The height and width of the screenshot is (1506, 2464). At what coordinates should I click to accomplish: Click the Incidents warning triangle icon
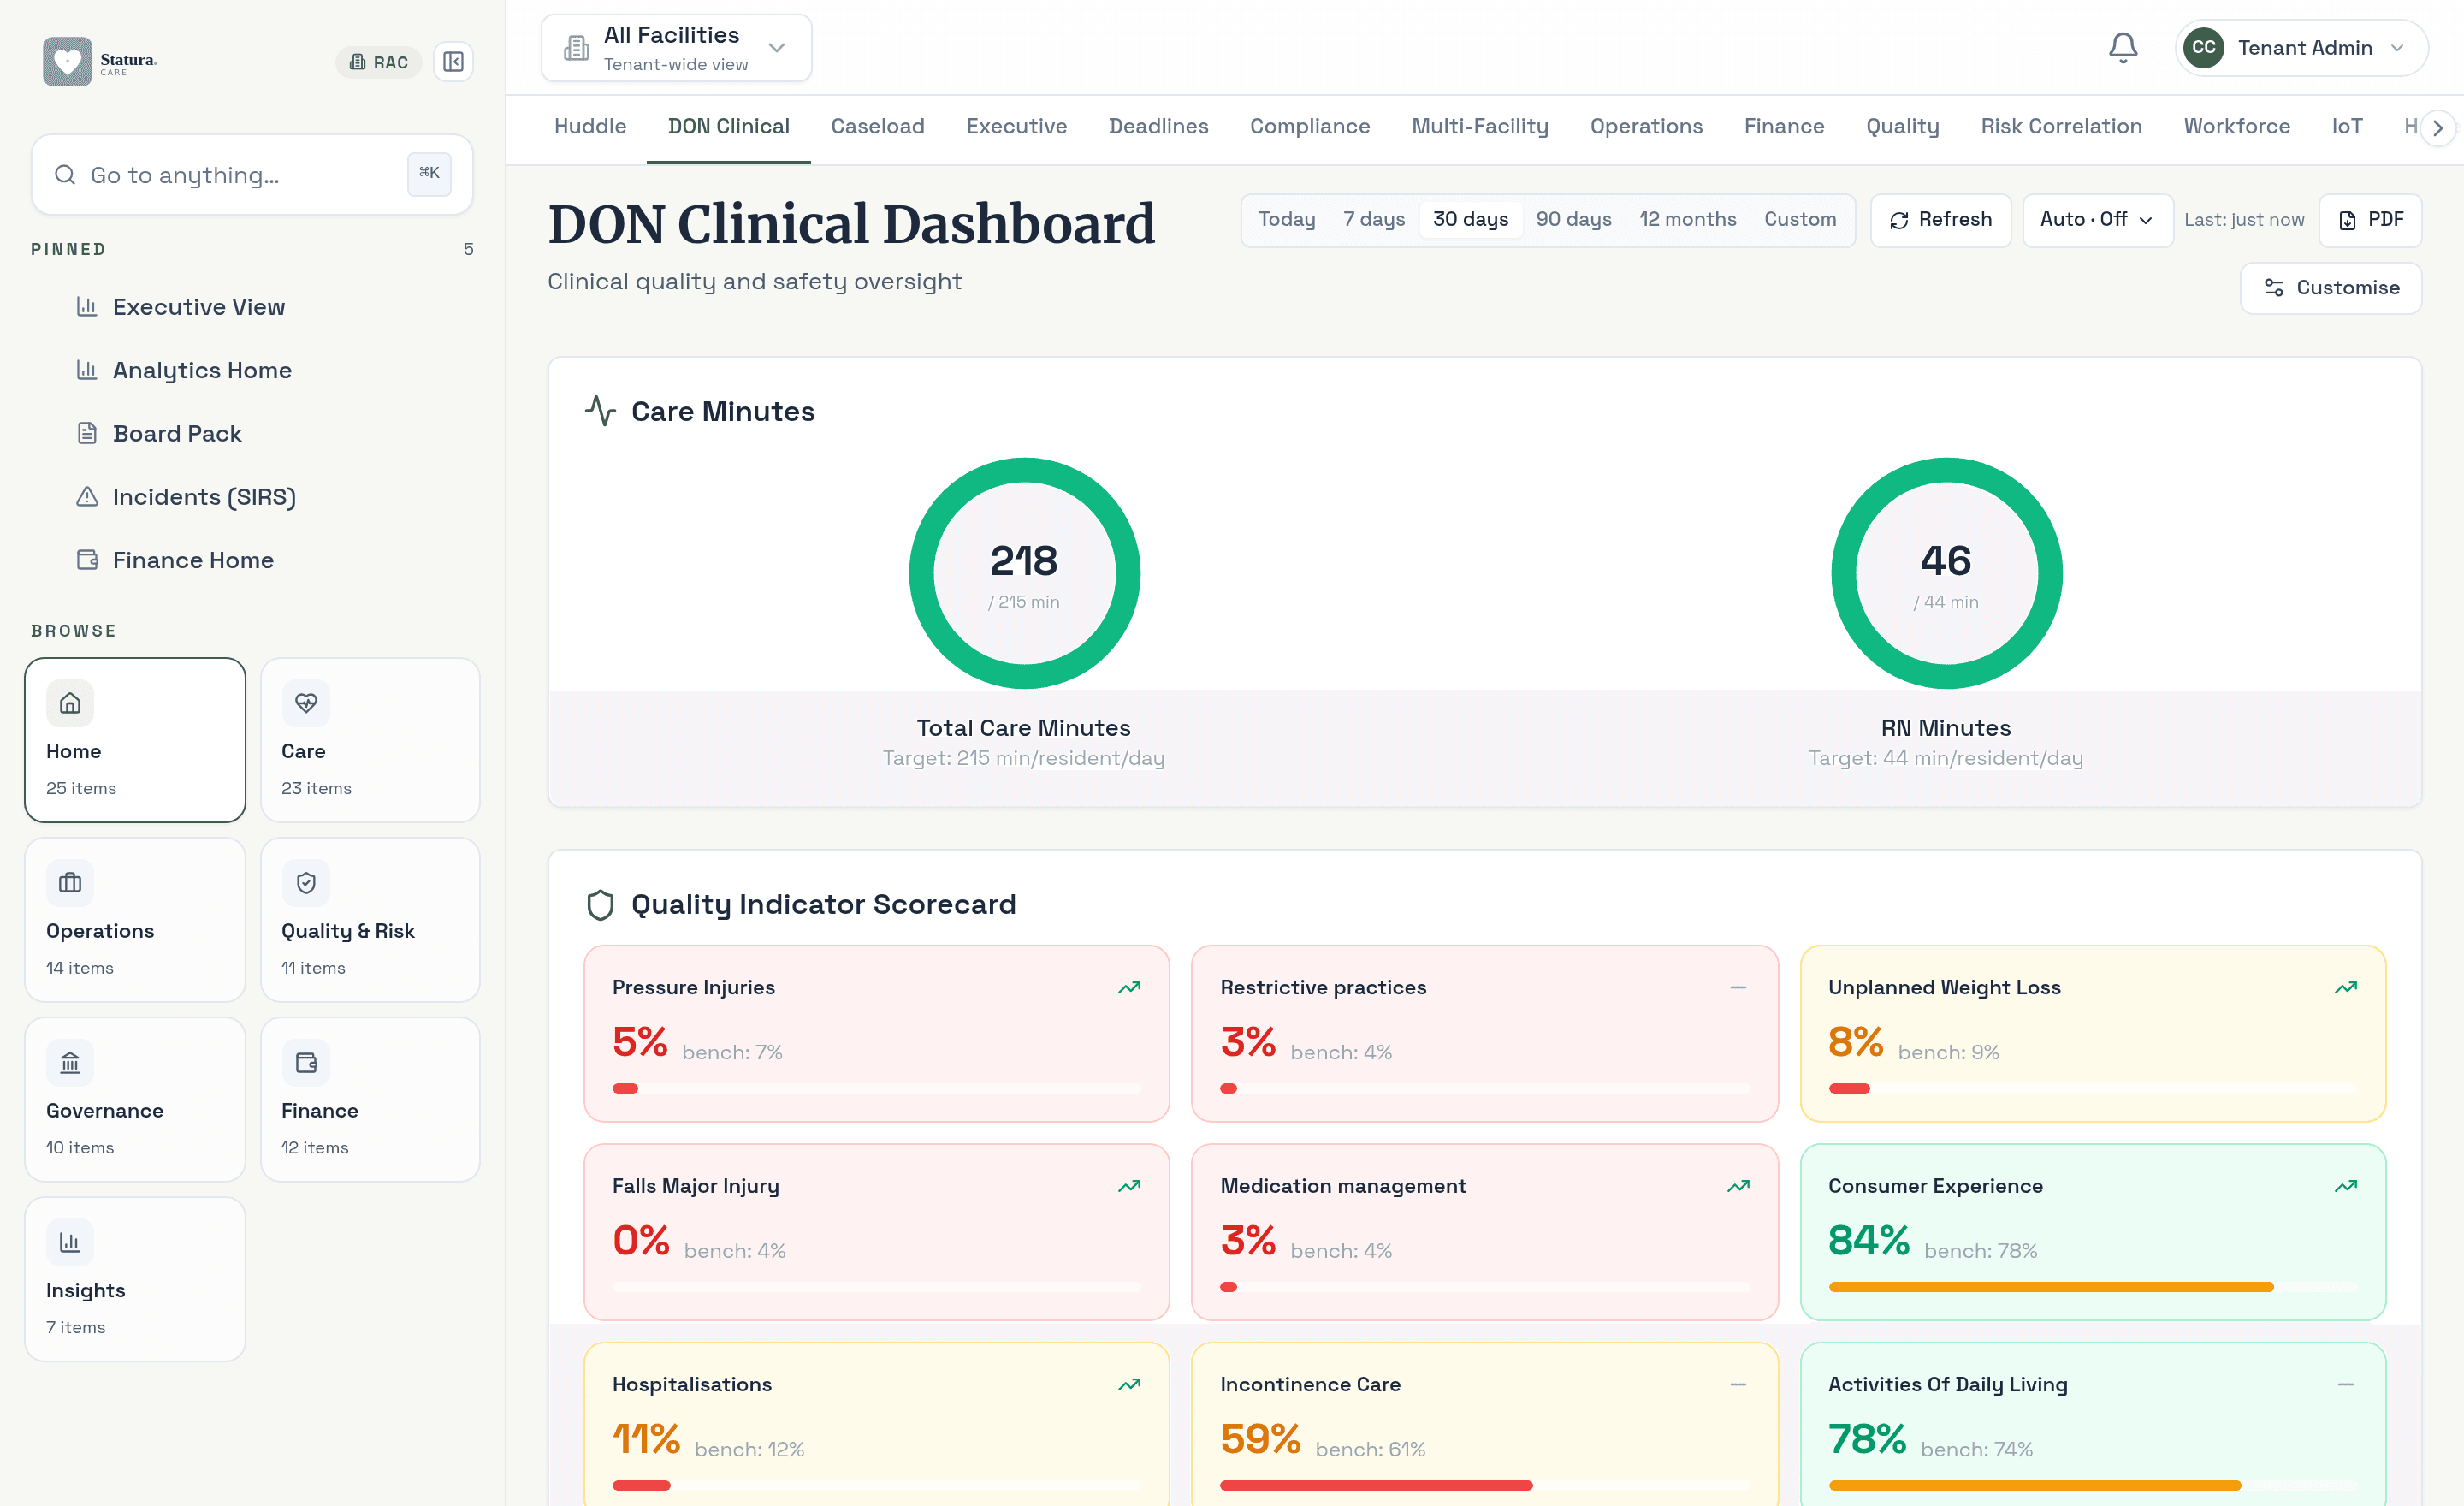tap(87, 496)
